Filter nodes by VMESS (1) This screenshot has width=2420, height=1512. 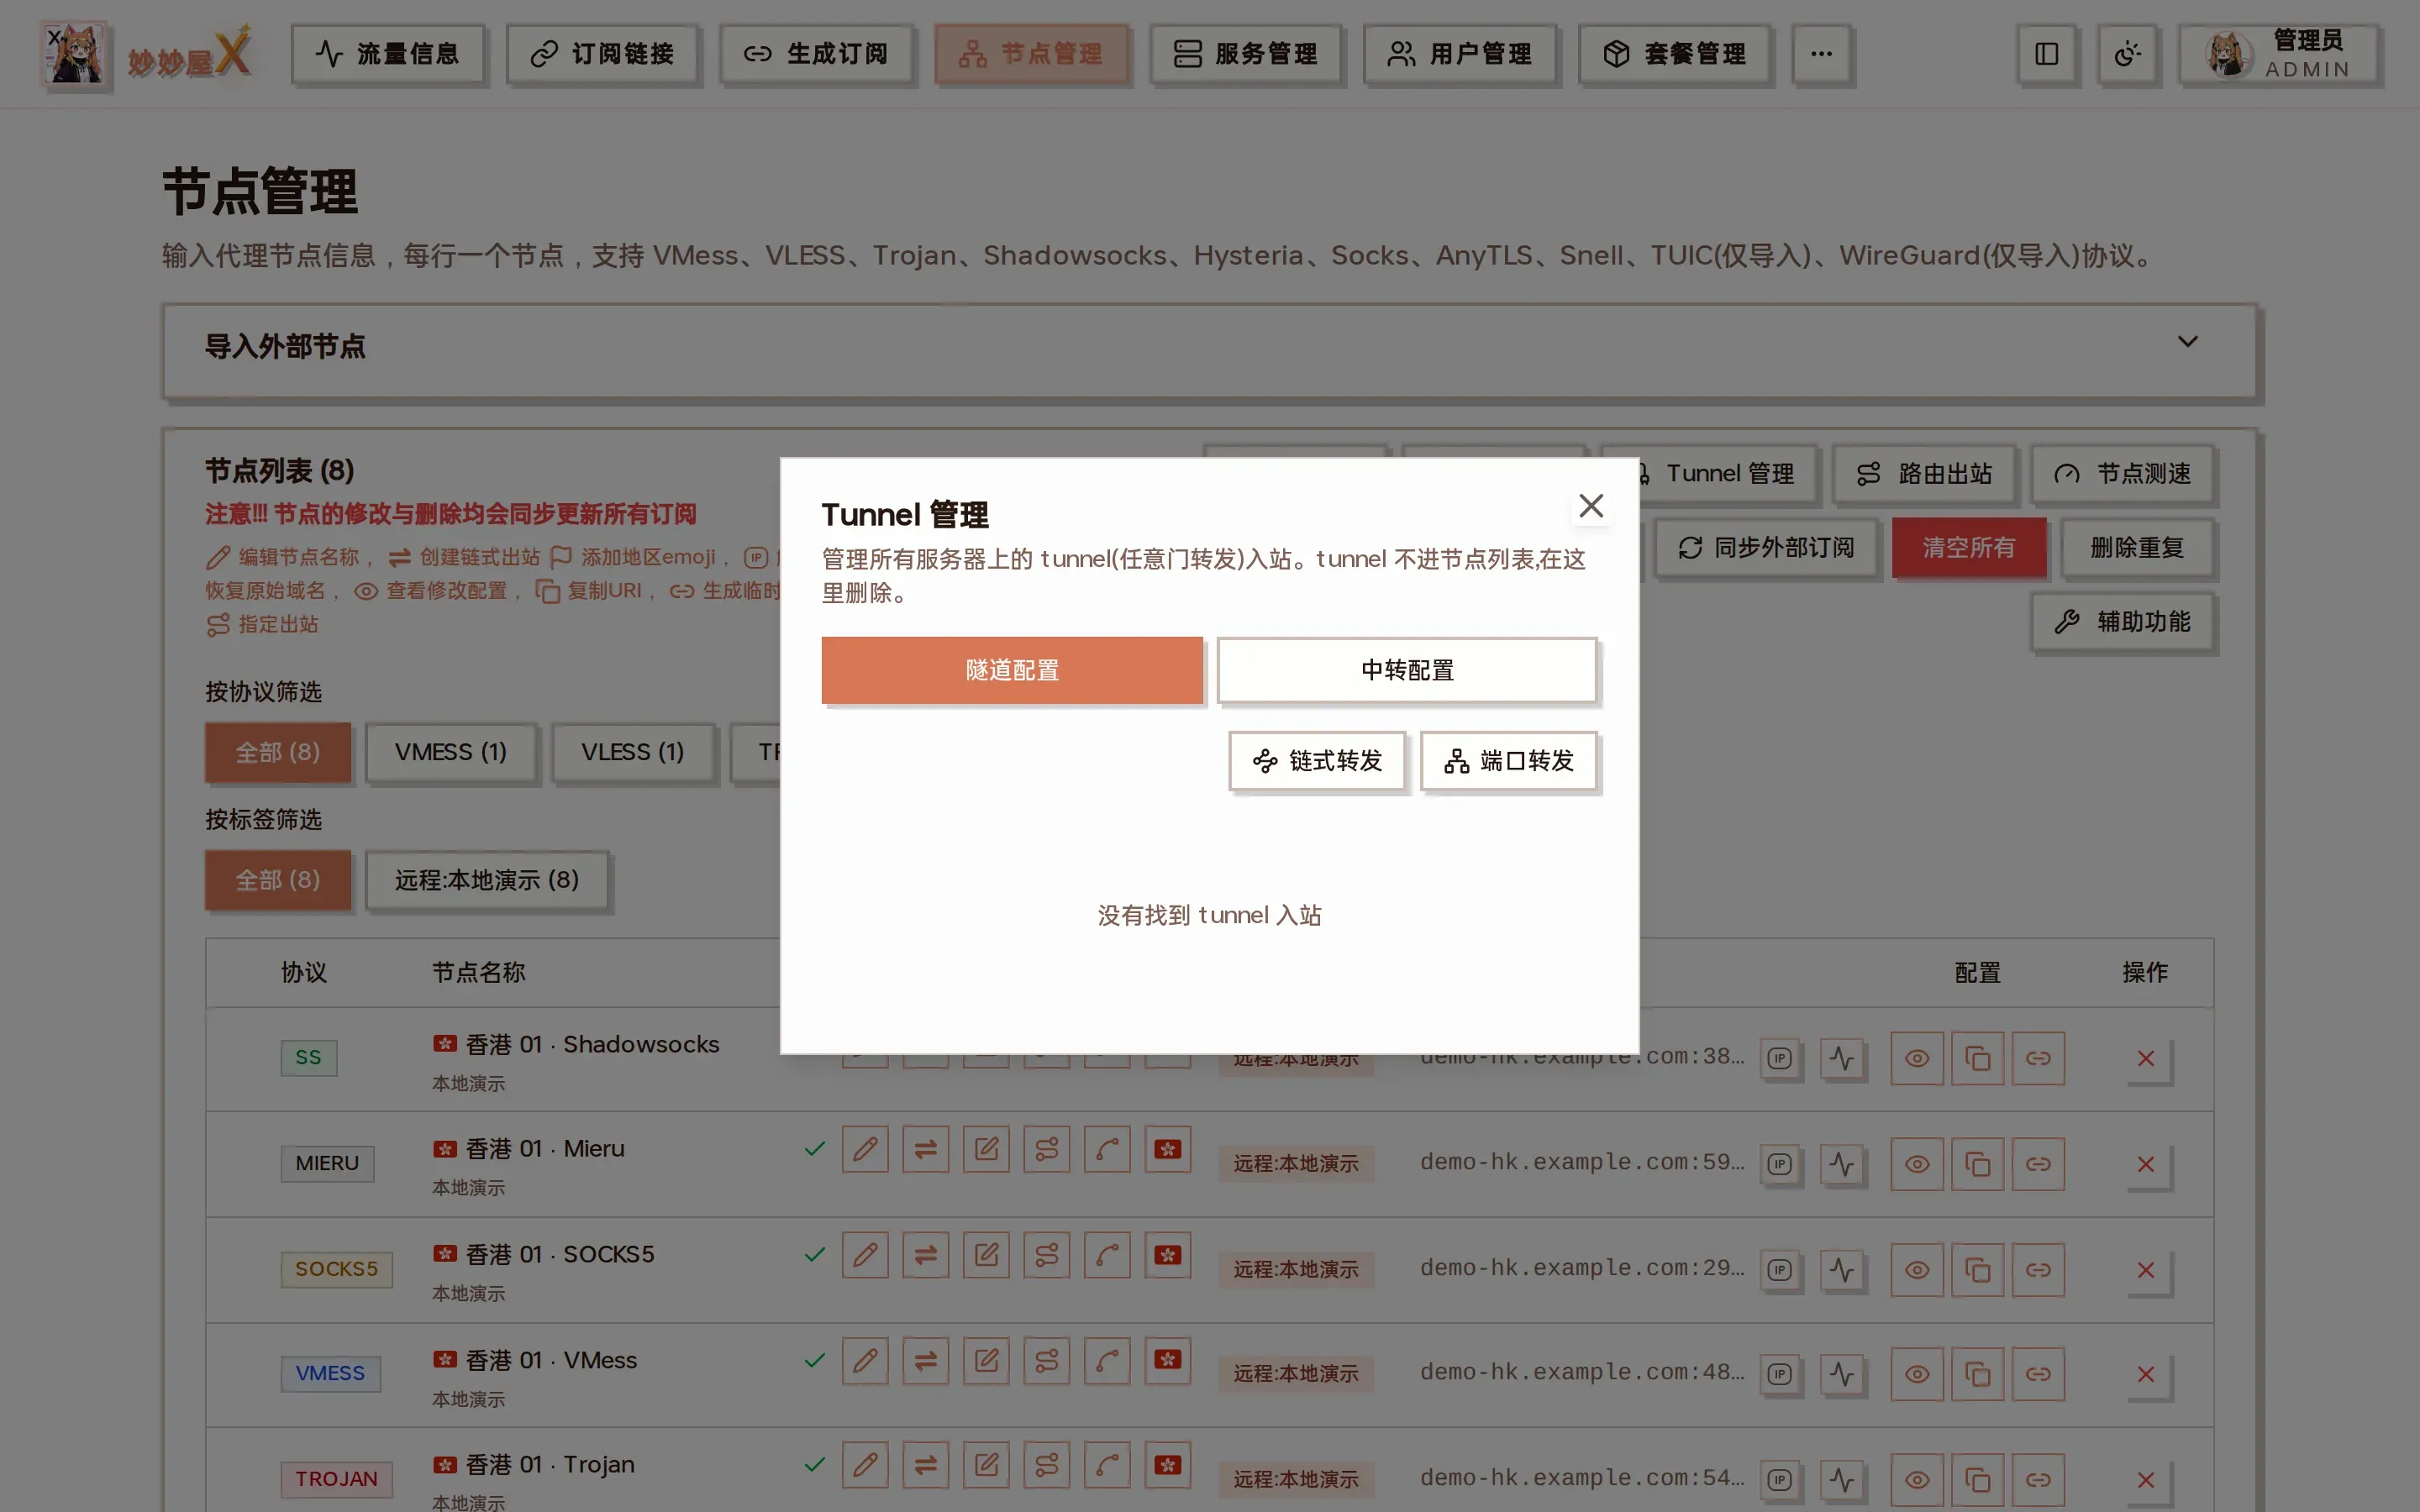pos(450,752)
